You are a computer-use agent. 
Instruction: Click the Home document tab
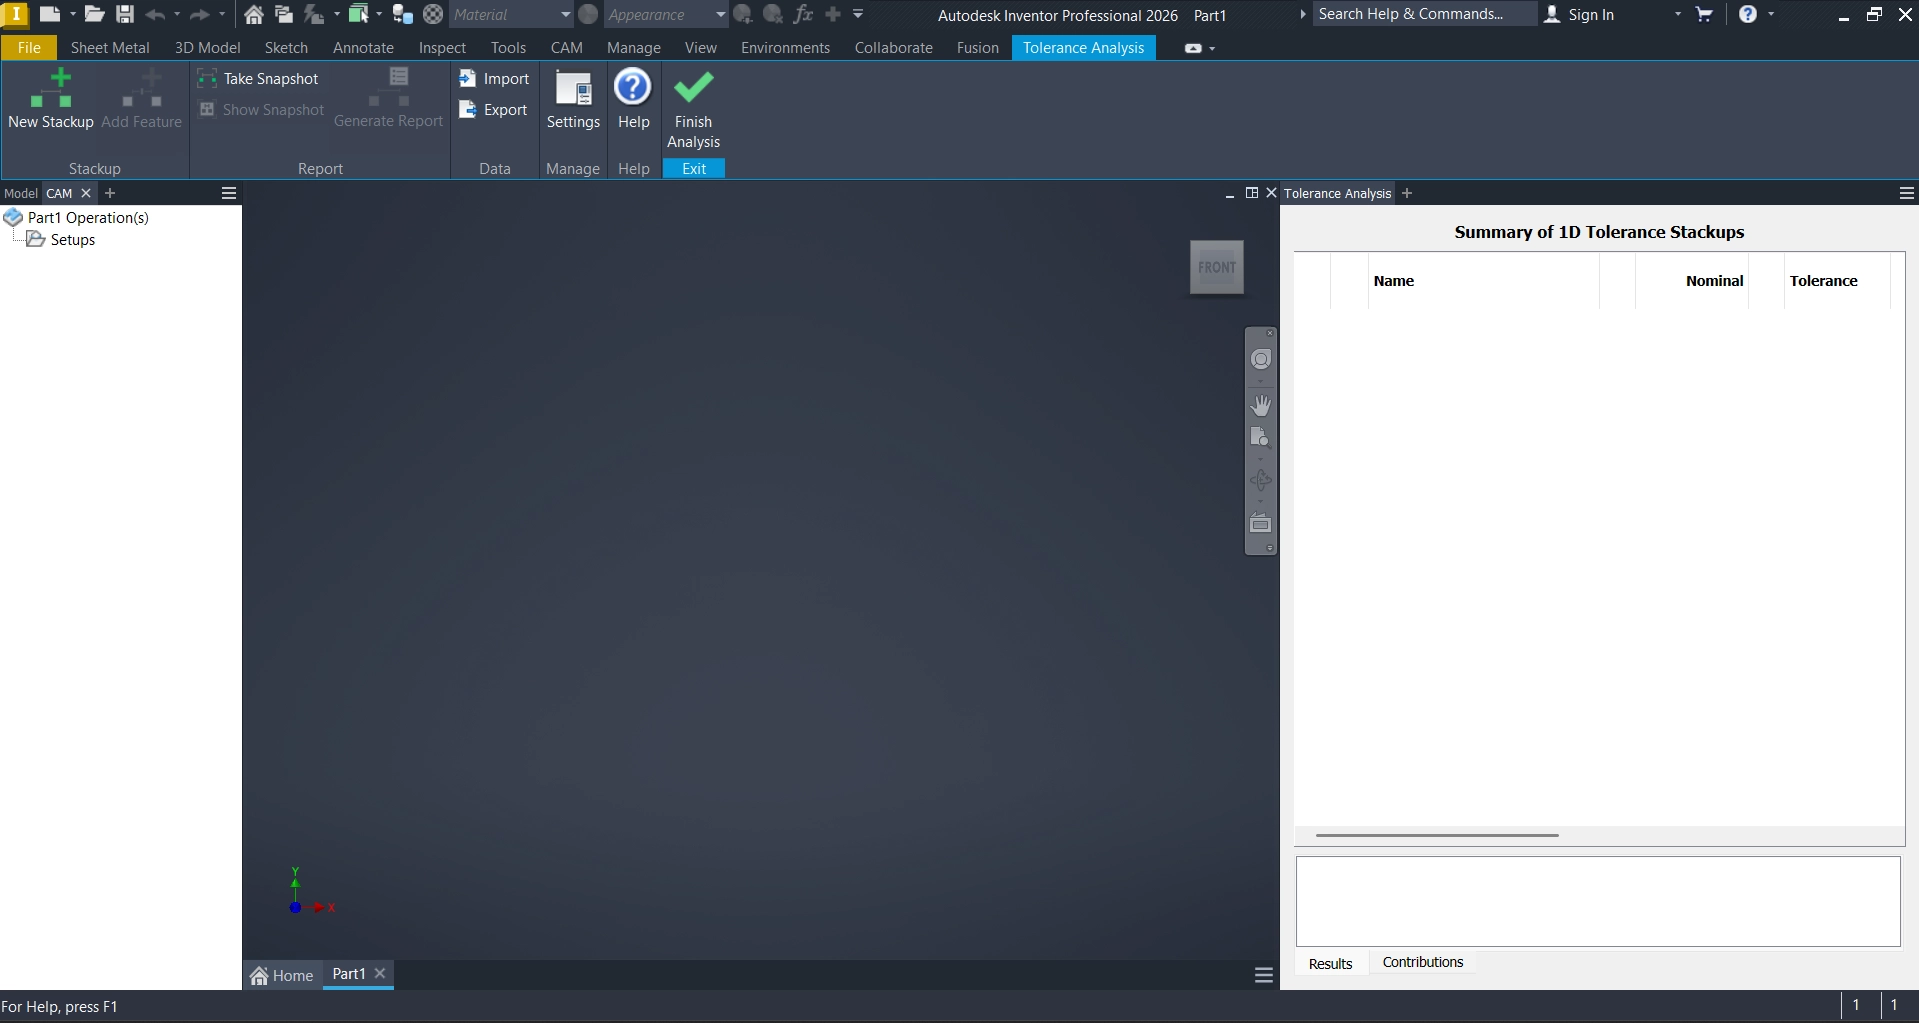(x=282, y=975)
